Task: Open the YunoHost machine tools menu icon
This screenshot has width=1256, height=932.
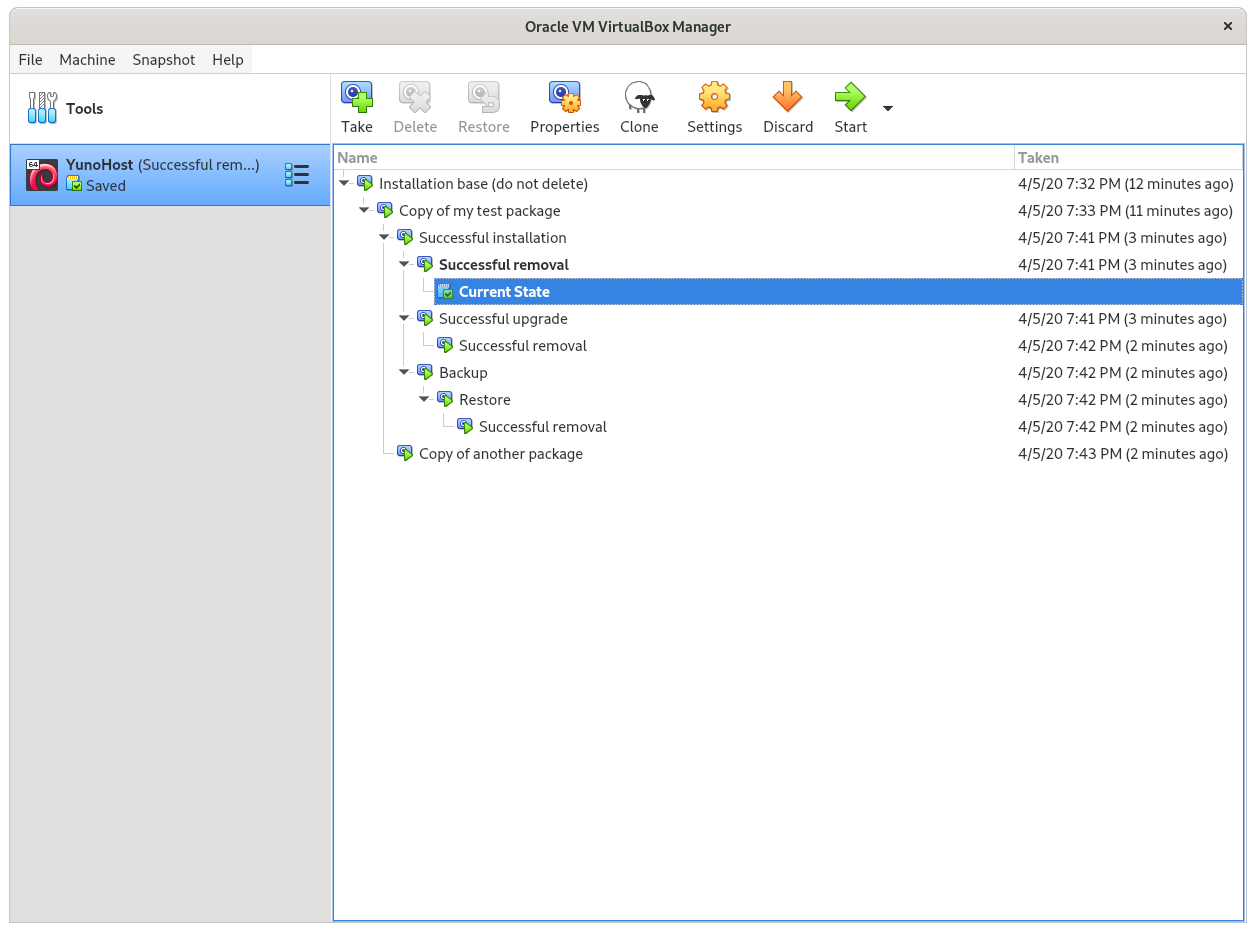Action: [x=297, y=175]
